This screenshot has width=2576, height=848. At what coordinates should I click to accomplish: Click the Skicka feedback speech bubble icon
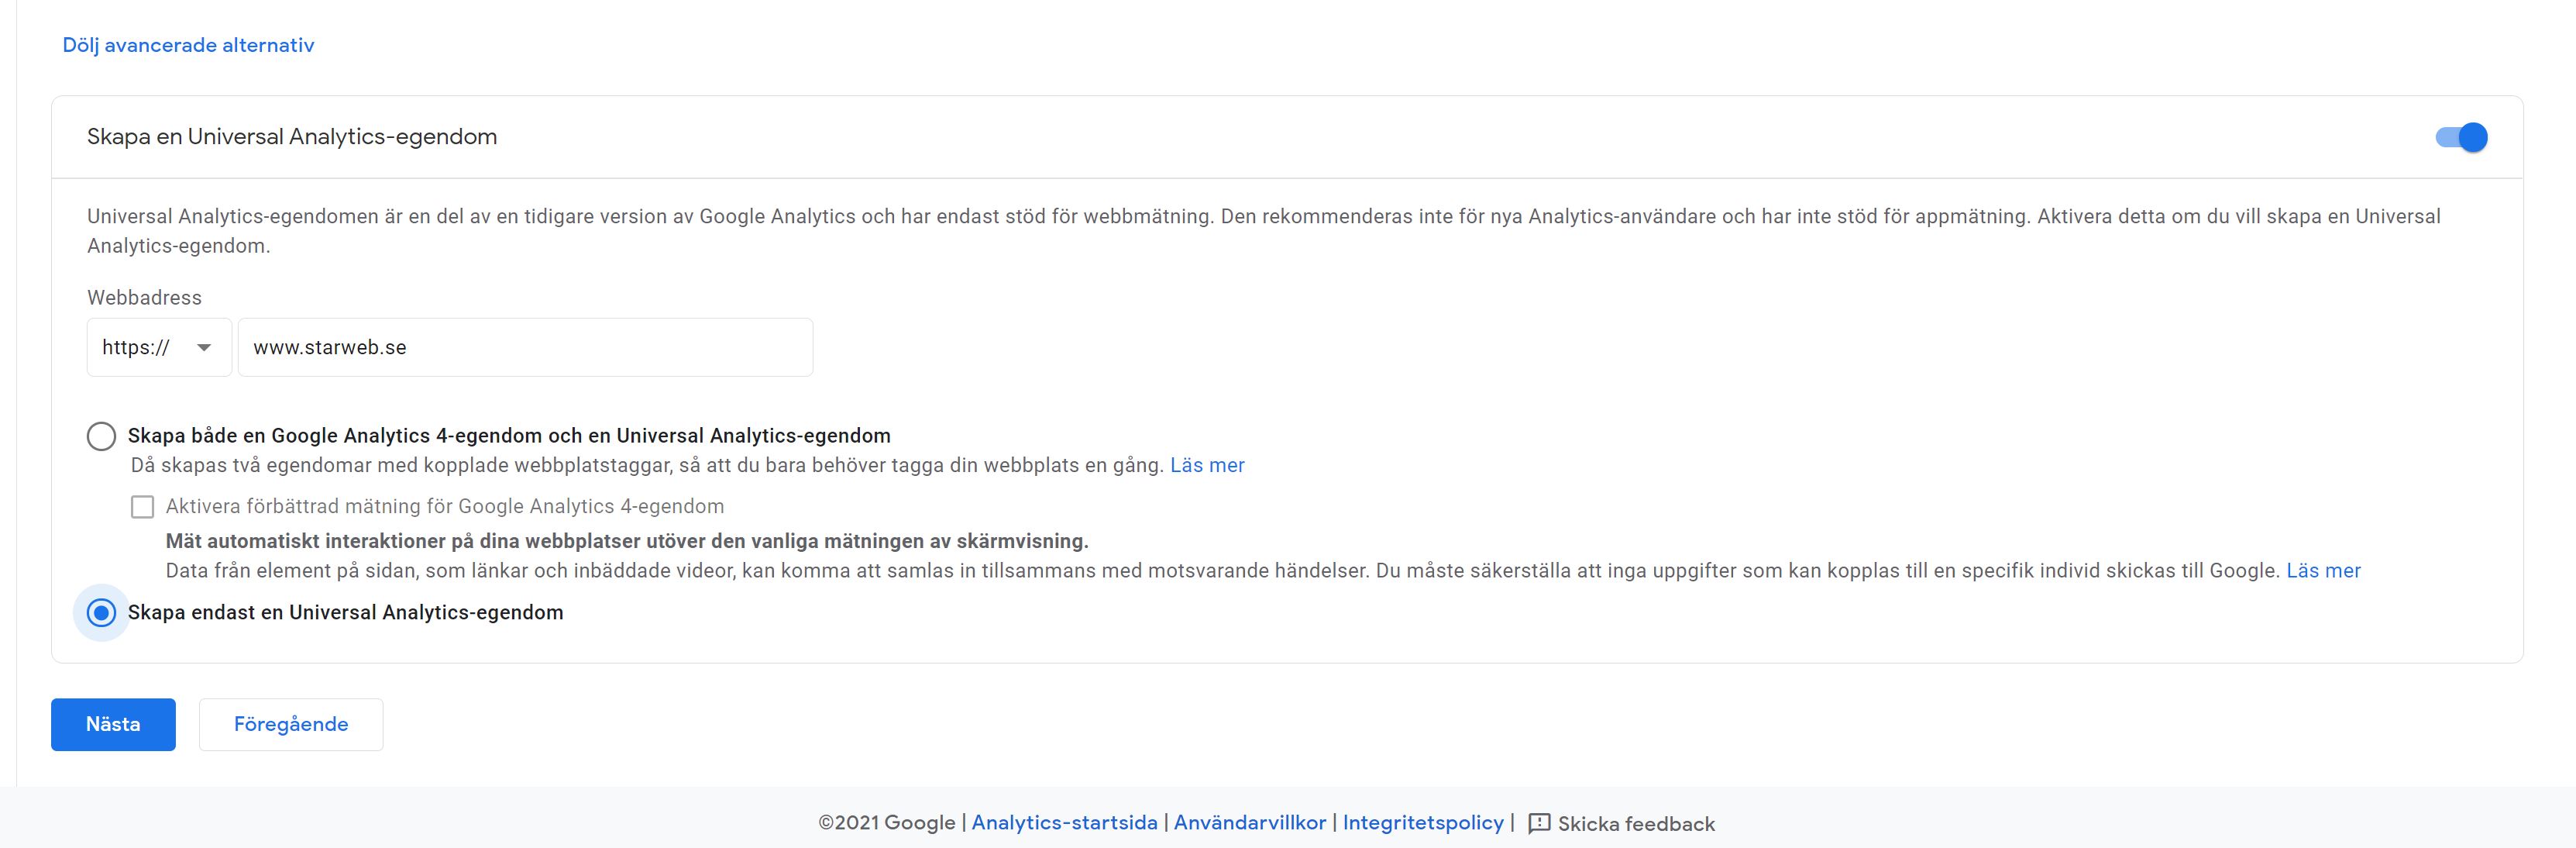coord(1539,823)
